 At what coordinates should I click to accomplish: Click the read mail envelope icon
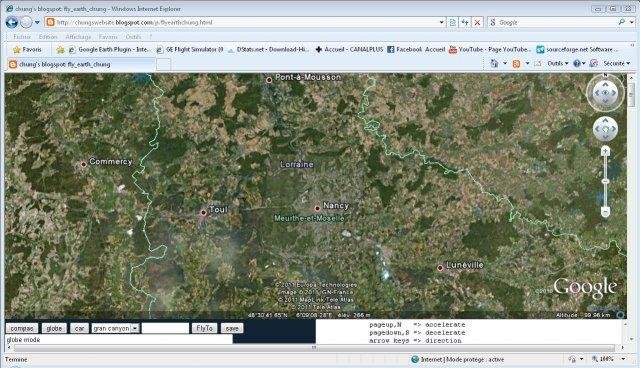538,63
